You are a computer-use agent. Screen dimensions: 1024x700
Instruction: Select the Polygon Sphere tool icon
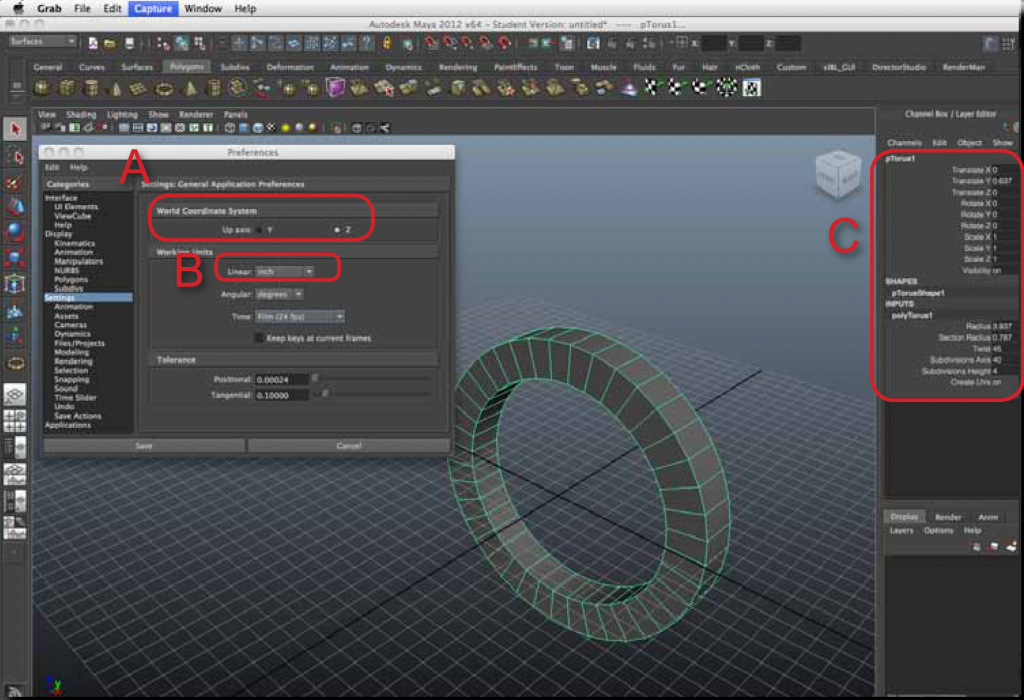coord(43,88)
